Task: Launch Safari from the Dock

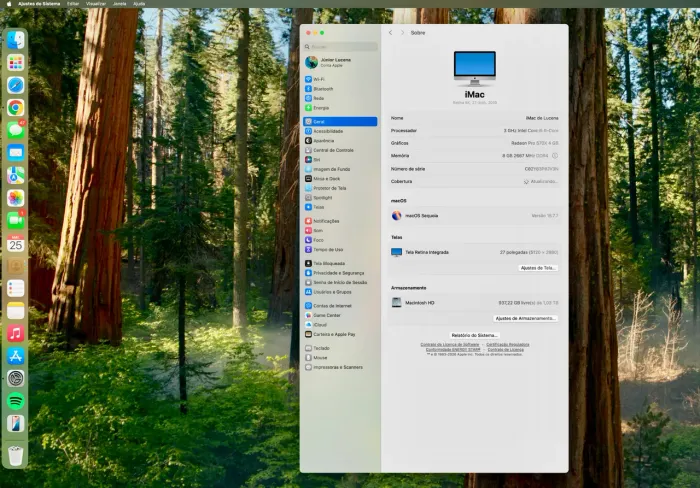Action: 16,85
